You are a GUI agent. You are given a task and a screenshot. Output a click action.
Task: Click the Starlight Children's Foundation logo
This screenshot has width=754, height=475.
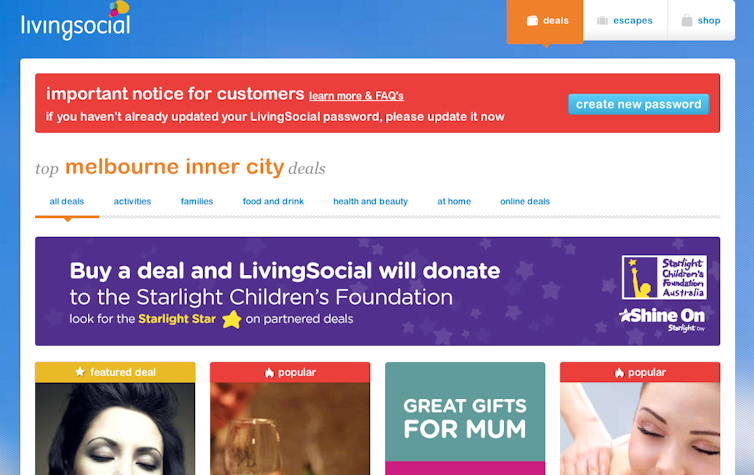coord(664,277)
